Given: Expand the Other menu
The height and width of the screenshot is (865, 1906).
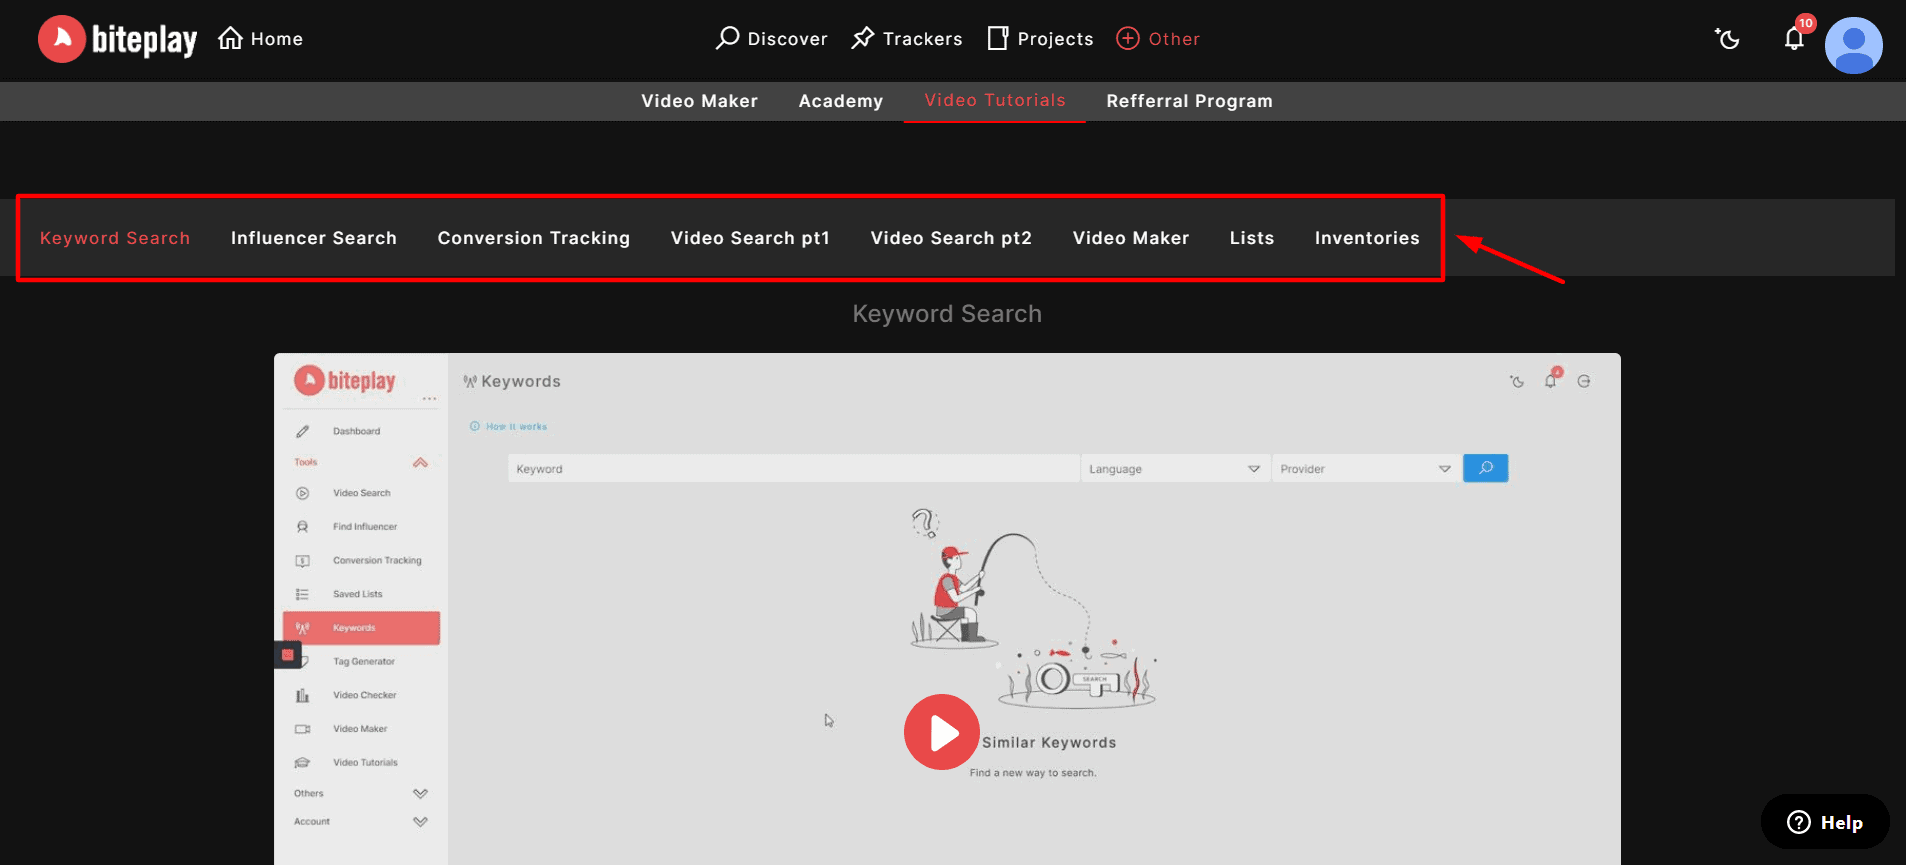Looking at the screenshot, I should click(1158, 39).
